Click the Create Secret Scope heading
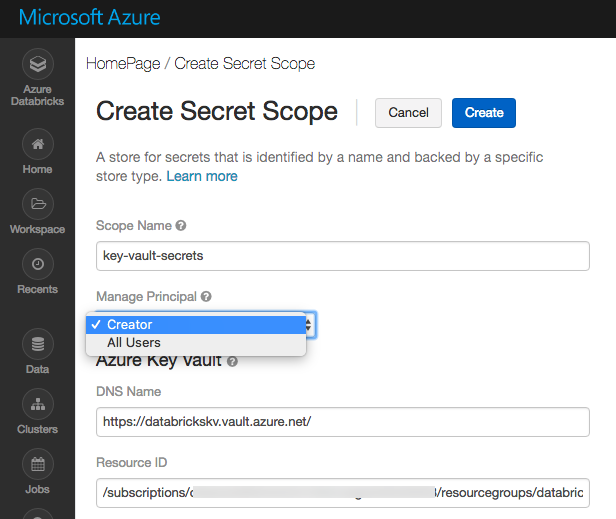The width and height of the screenshot is (616, 519). pos(217,111)
